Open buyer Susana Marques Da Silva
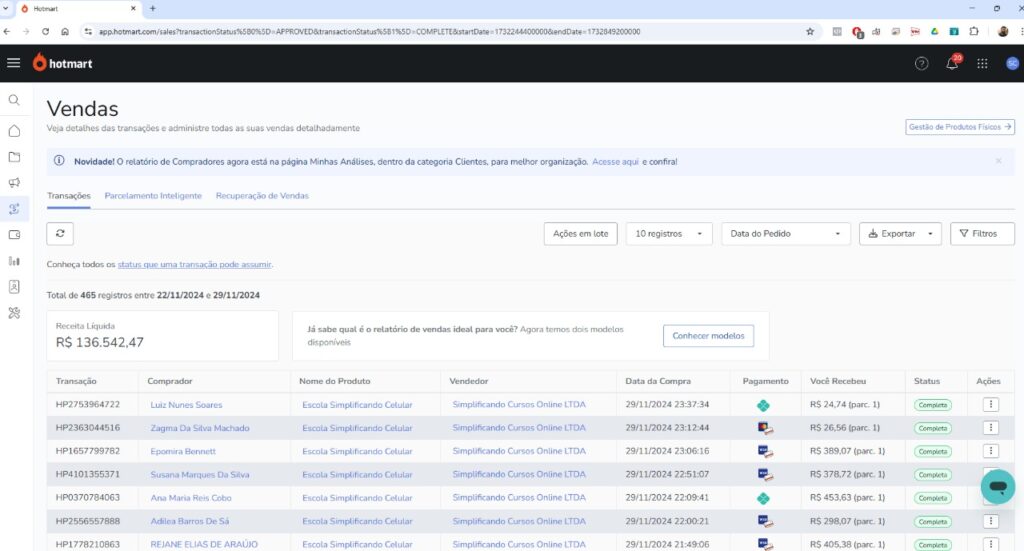 200,475
